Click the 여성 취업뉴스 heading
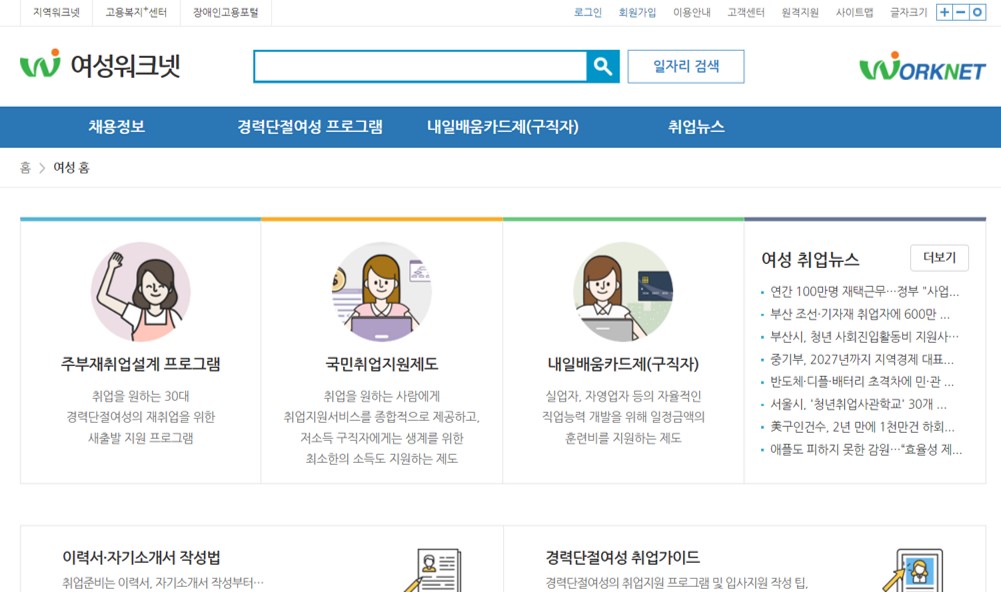Screen dimensions: 1001x592 [x=810, y=259]
